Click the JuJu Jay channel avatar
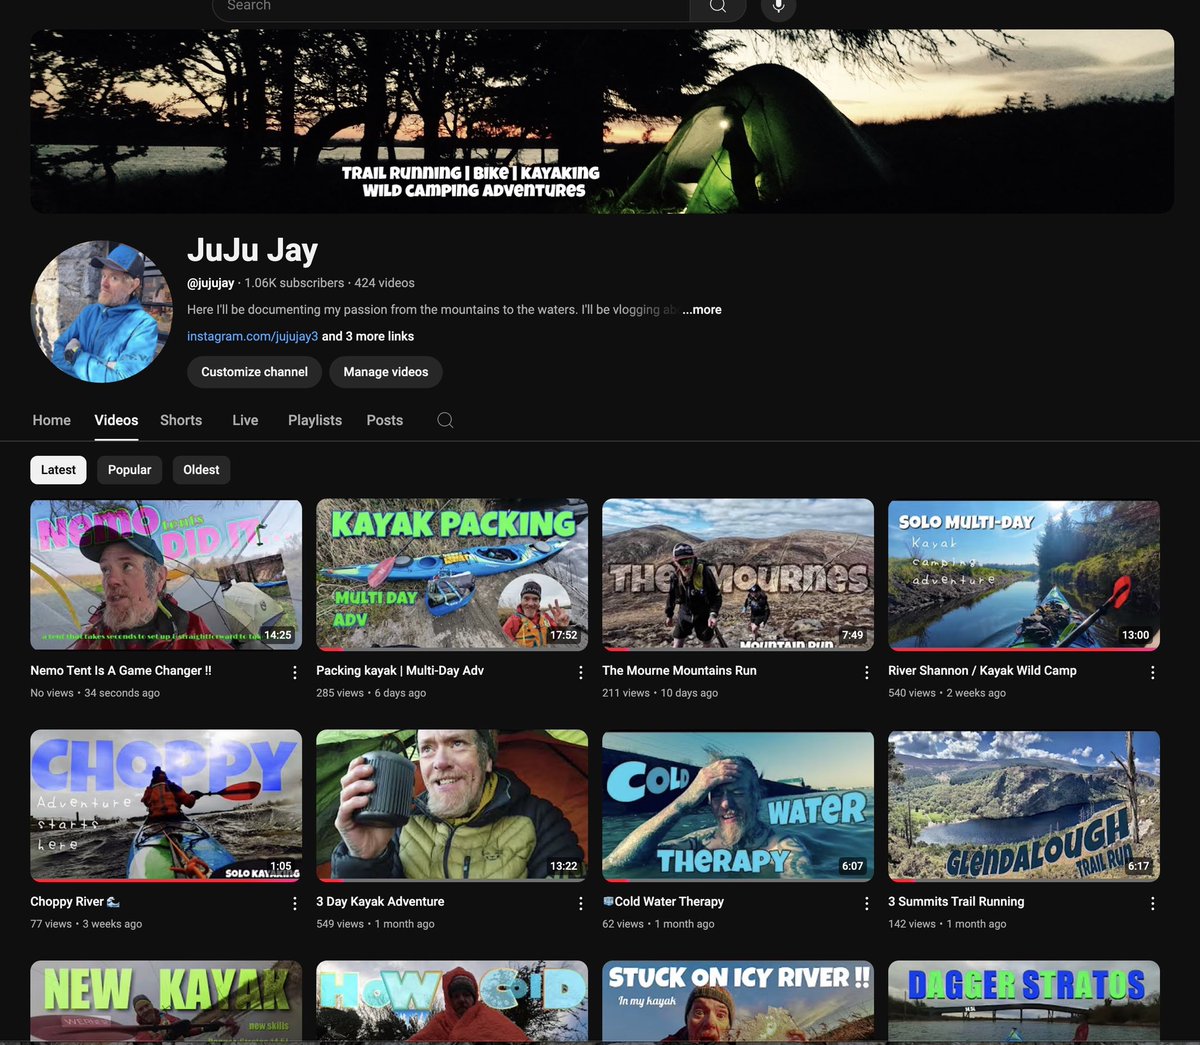Screen dimensions: 1200x1045 [102, 312]
